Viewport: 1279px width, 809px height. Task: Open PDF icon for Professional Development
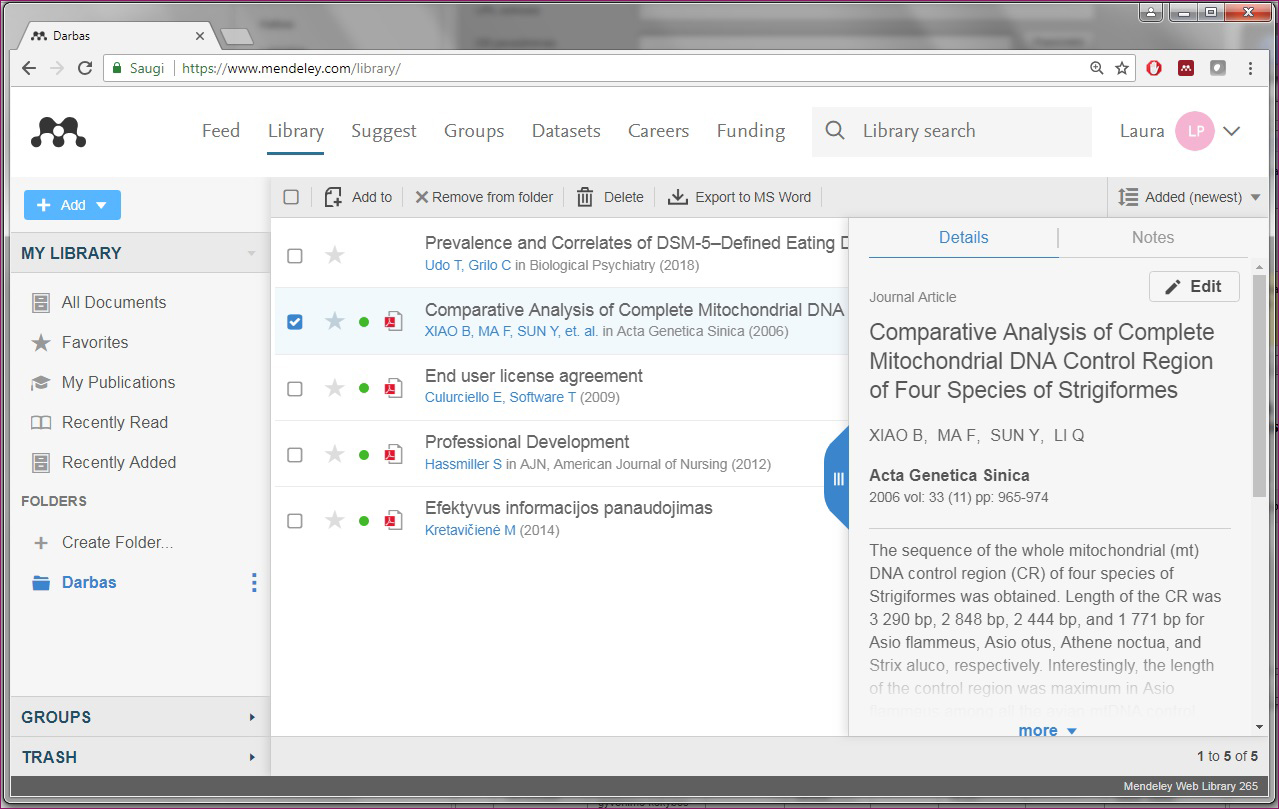[394, 454]
